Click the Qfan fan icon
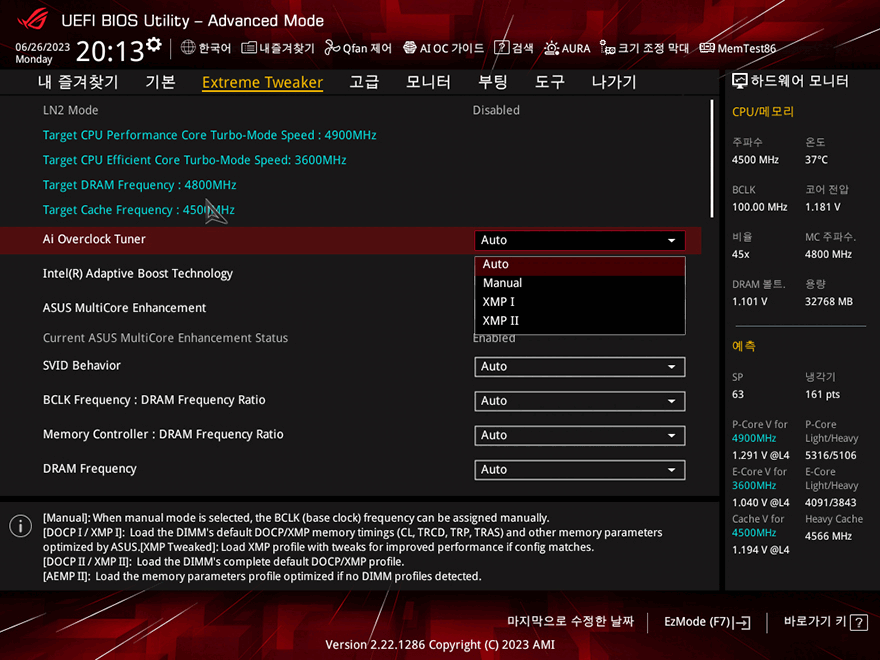The width and height of the screenshot is (880, 660). (x=332, y=48)
